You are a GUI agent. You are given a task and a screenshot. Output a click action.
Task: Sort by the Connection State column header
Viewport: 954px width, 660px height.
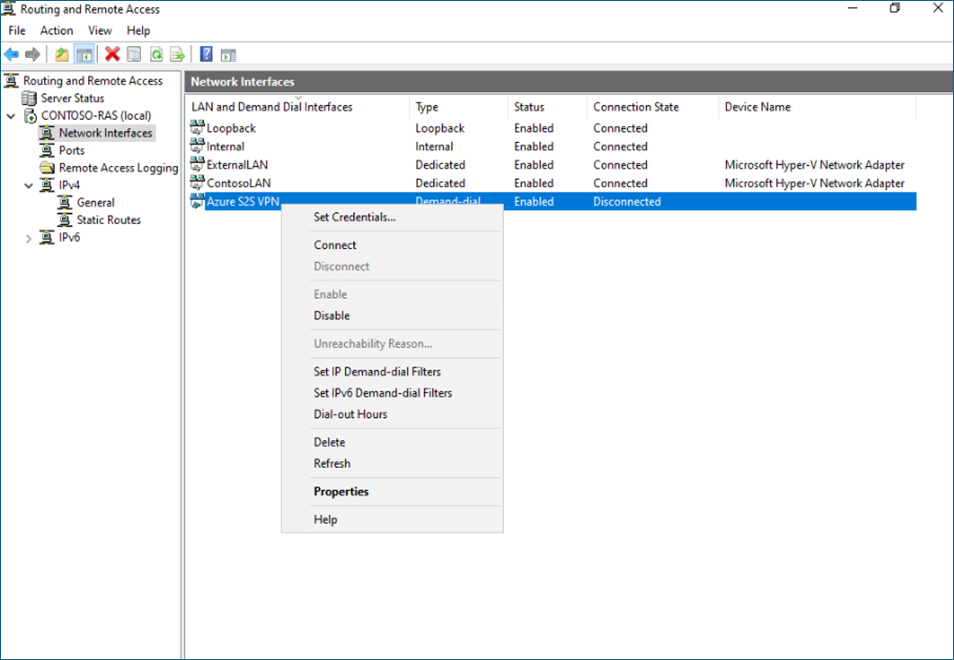pos(636,107)
